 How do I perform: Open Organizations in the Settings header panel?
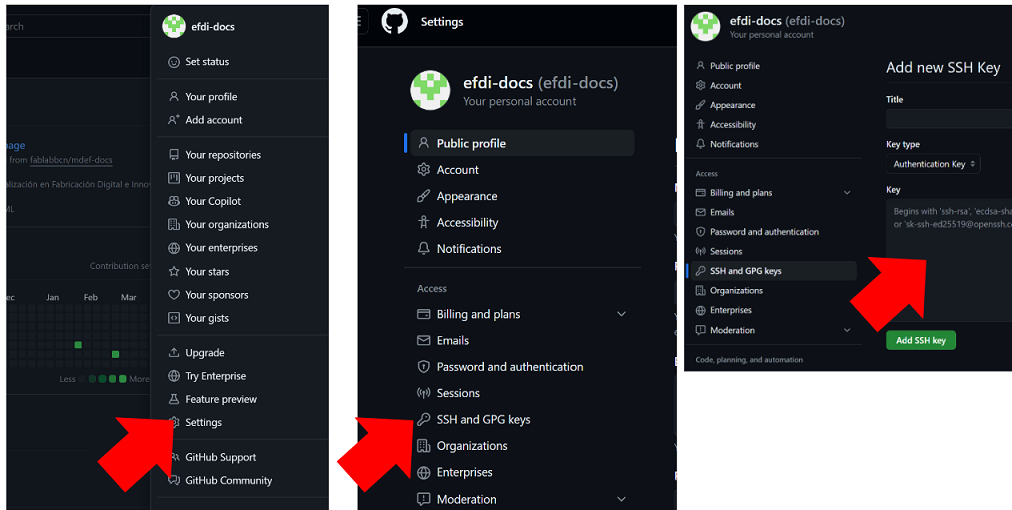(472, 446)
